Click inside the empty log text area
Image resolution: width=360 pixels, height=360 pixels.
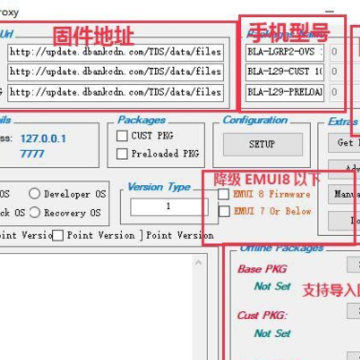[95, 307]
